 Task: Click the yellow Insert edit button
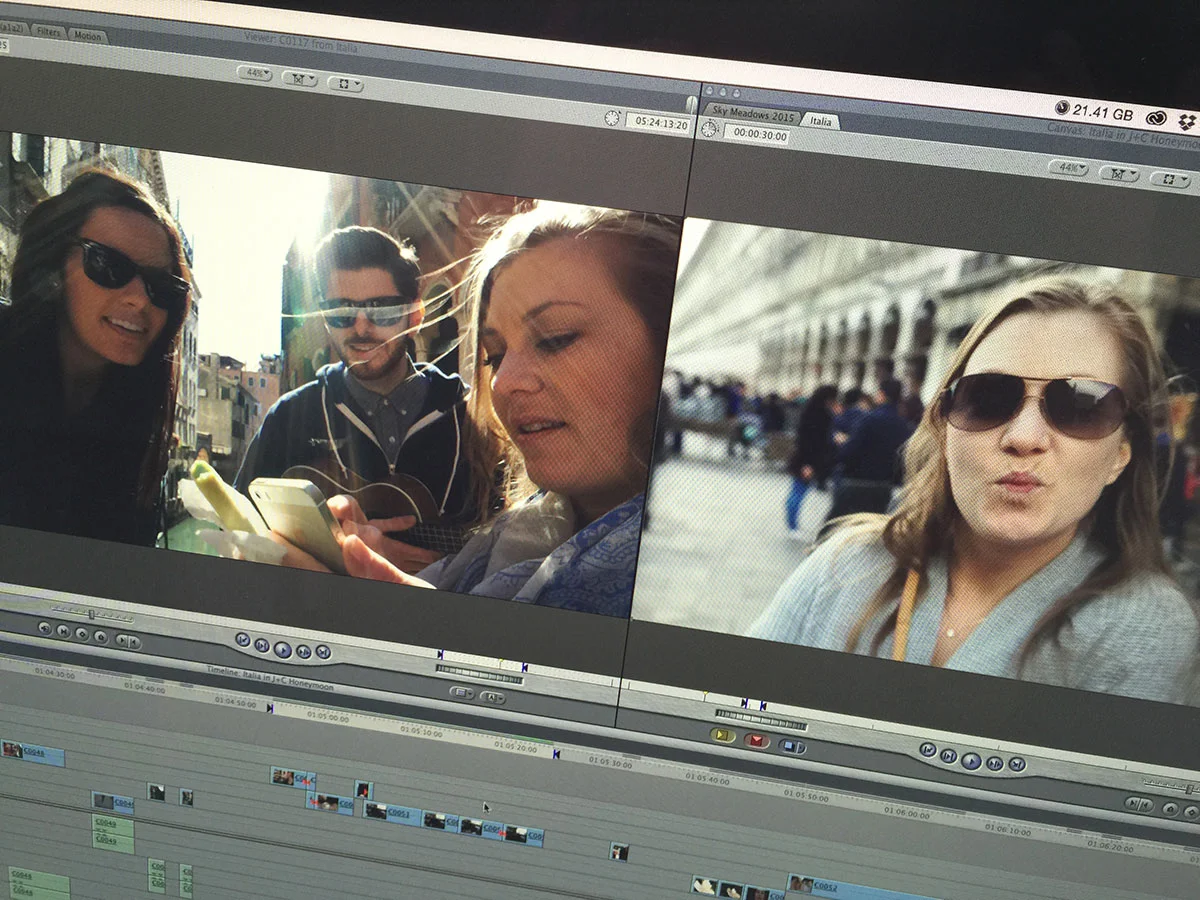[x=723, y=735]
